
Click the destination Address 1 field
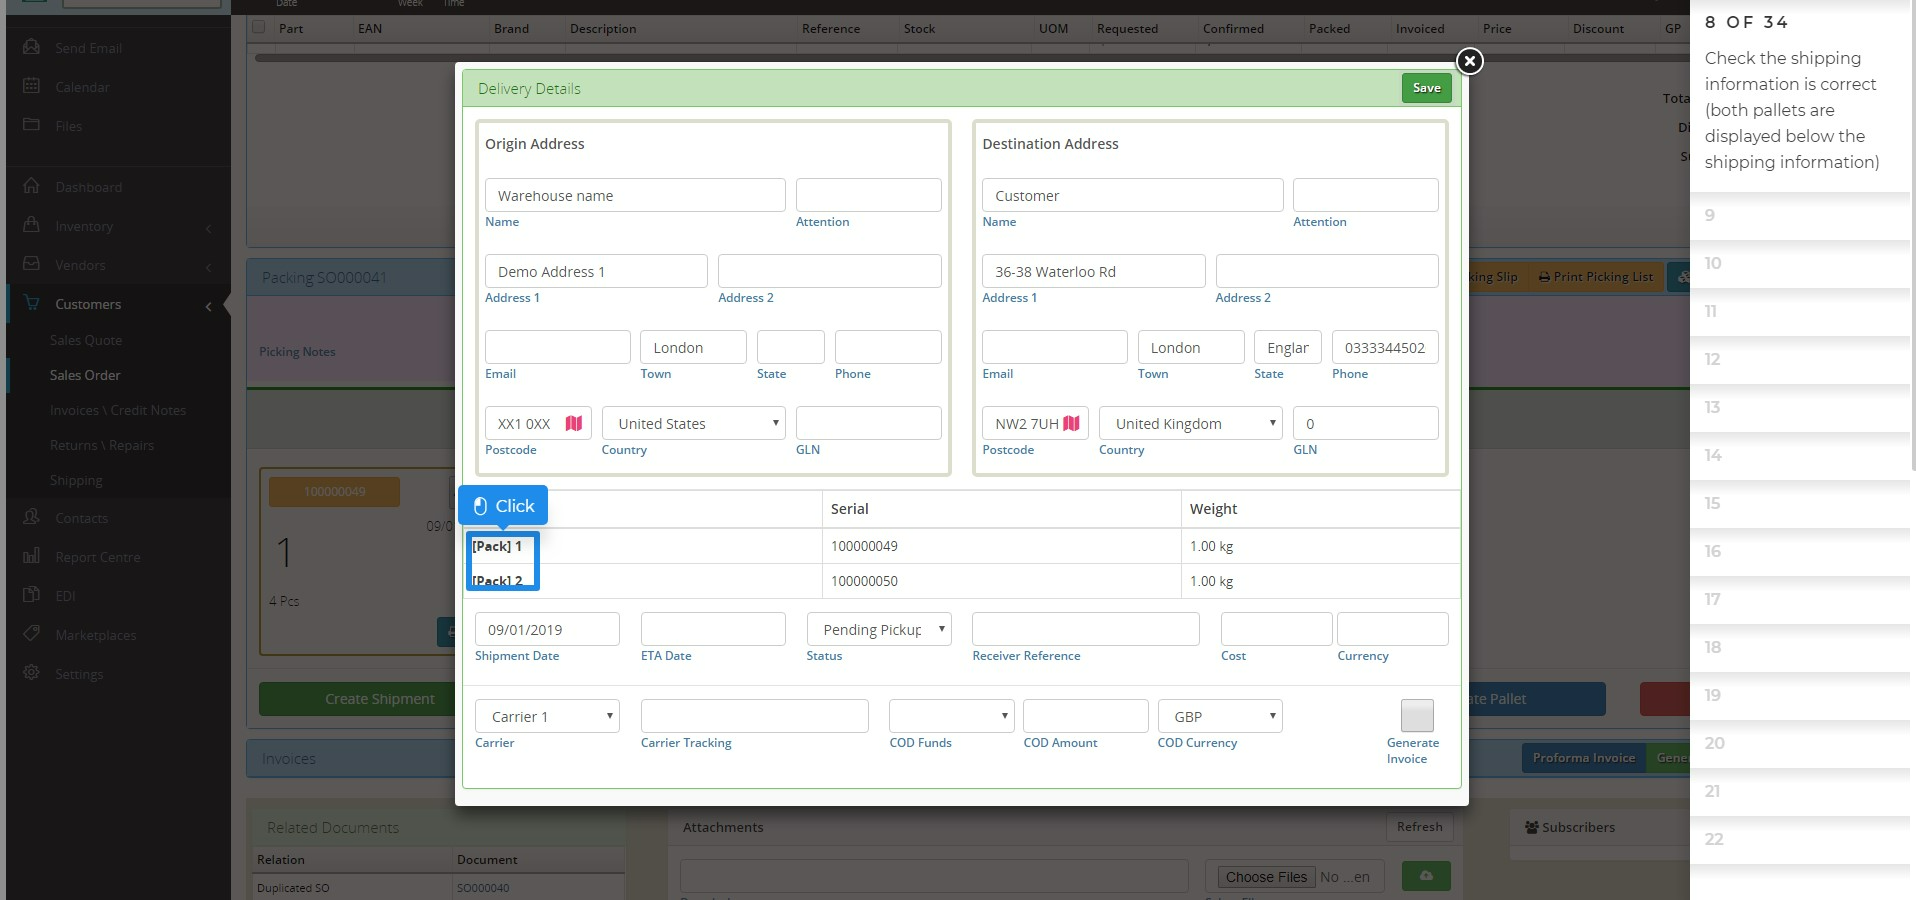[x=1093, y=271]
